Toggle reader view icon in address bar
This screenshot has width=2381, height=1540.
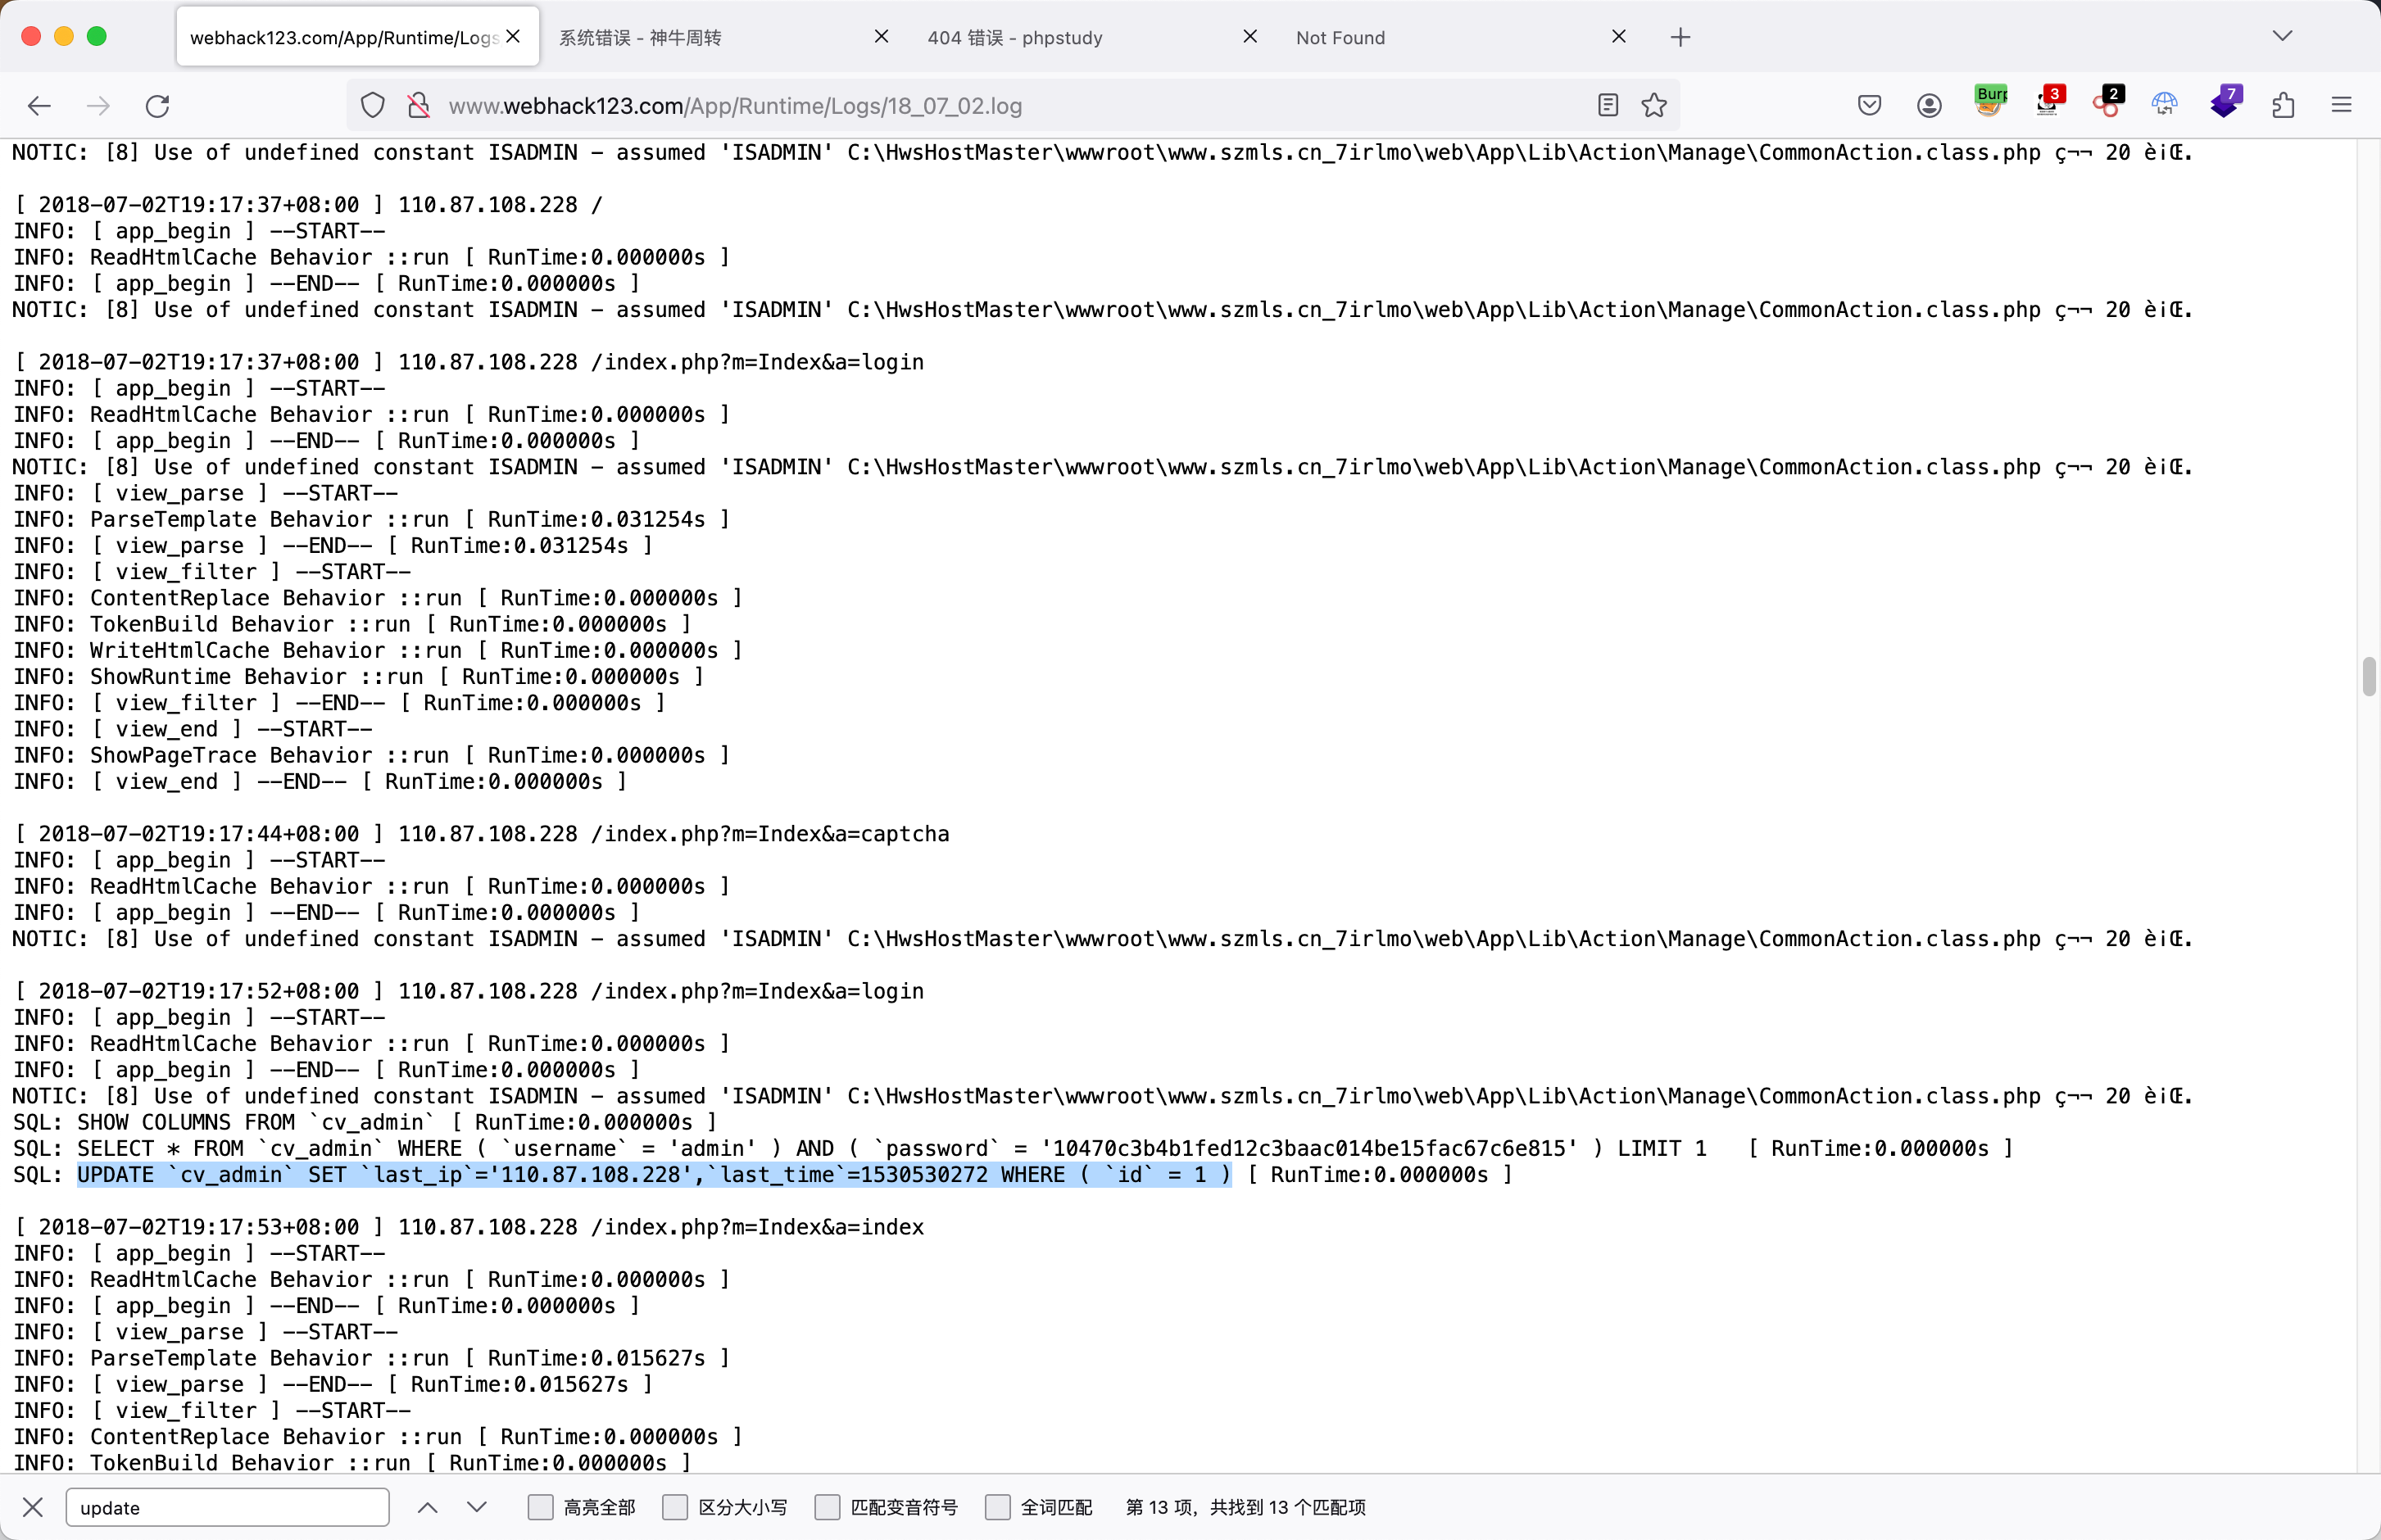click(x=1607, y=105)
